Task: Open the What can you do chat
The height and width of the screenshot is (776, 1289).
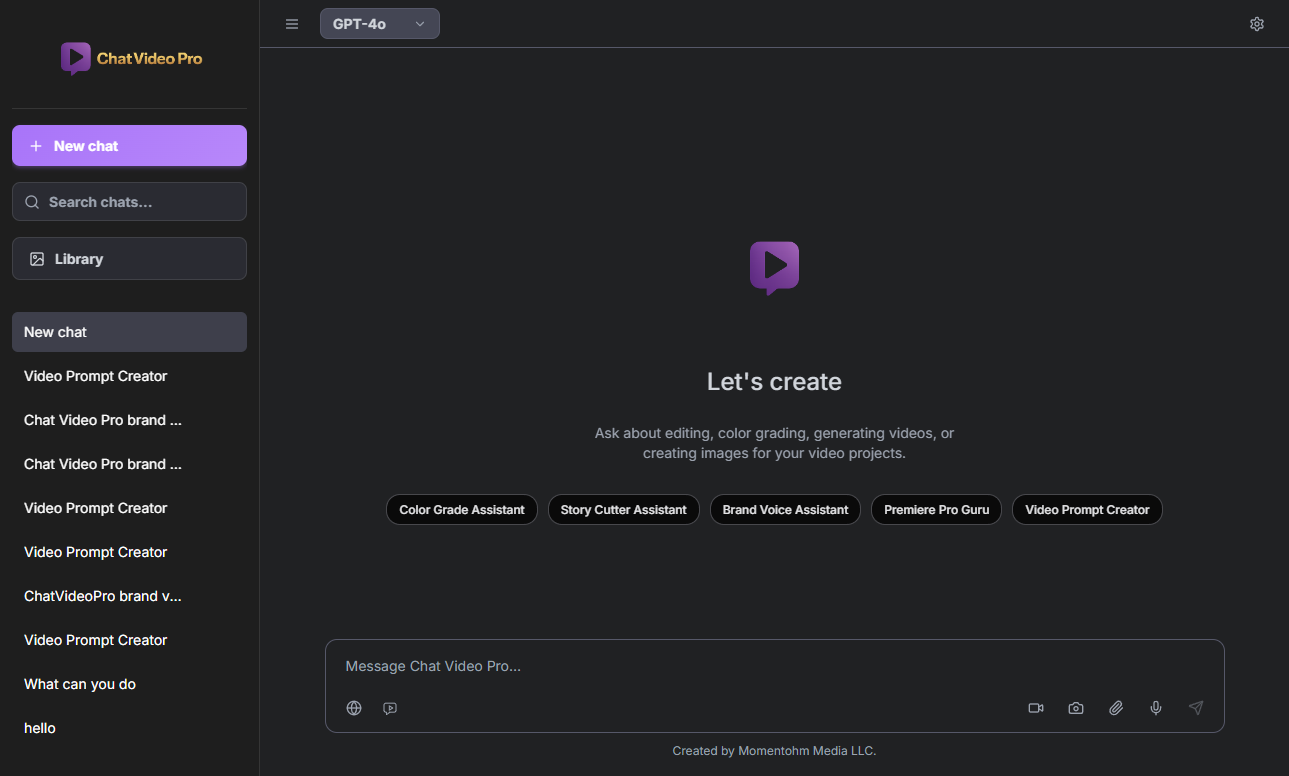Action: pyautogui.click(x=129, y=684)
